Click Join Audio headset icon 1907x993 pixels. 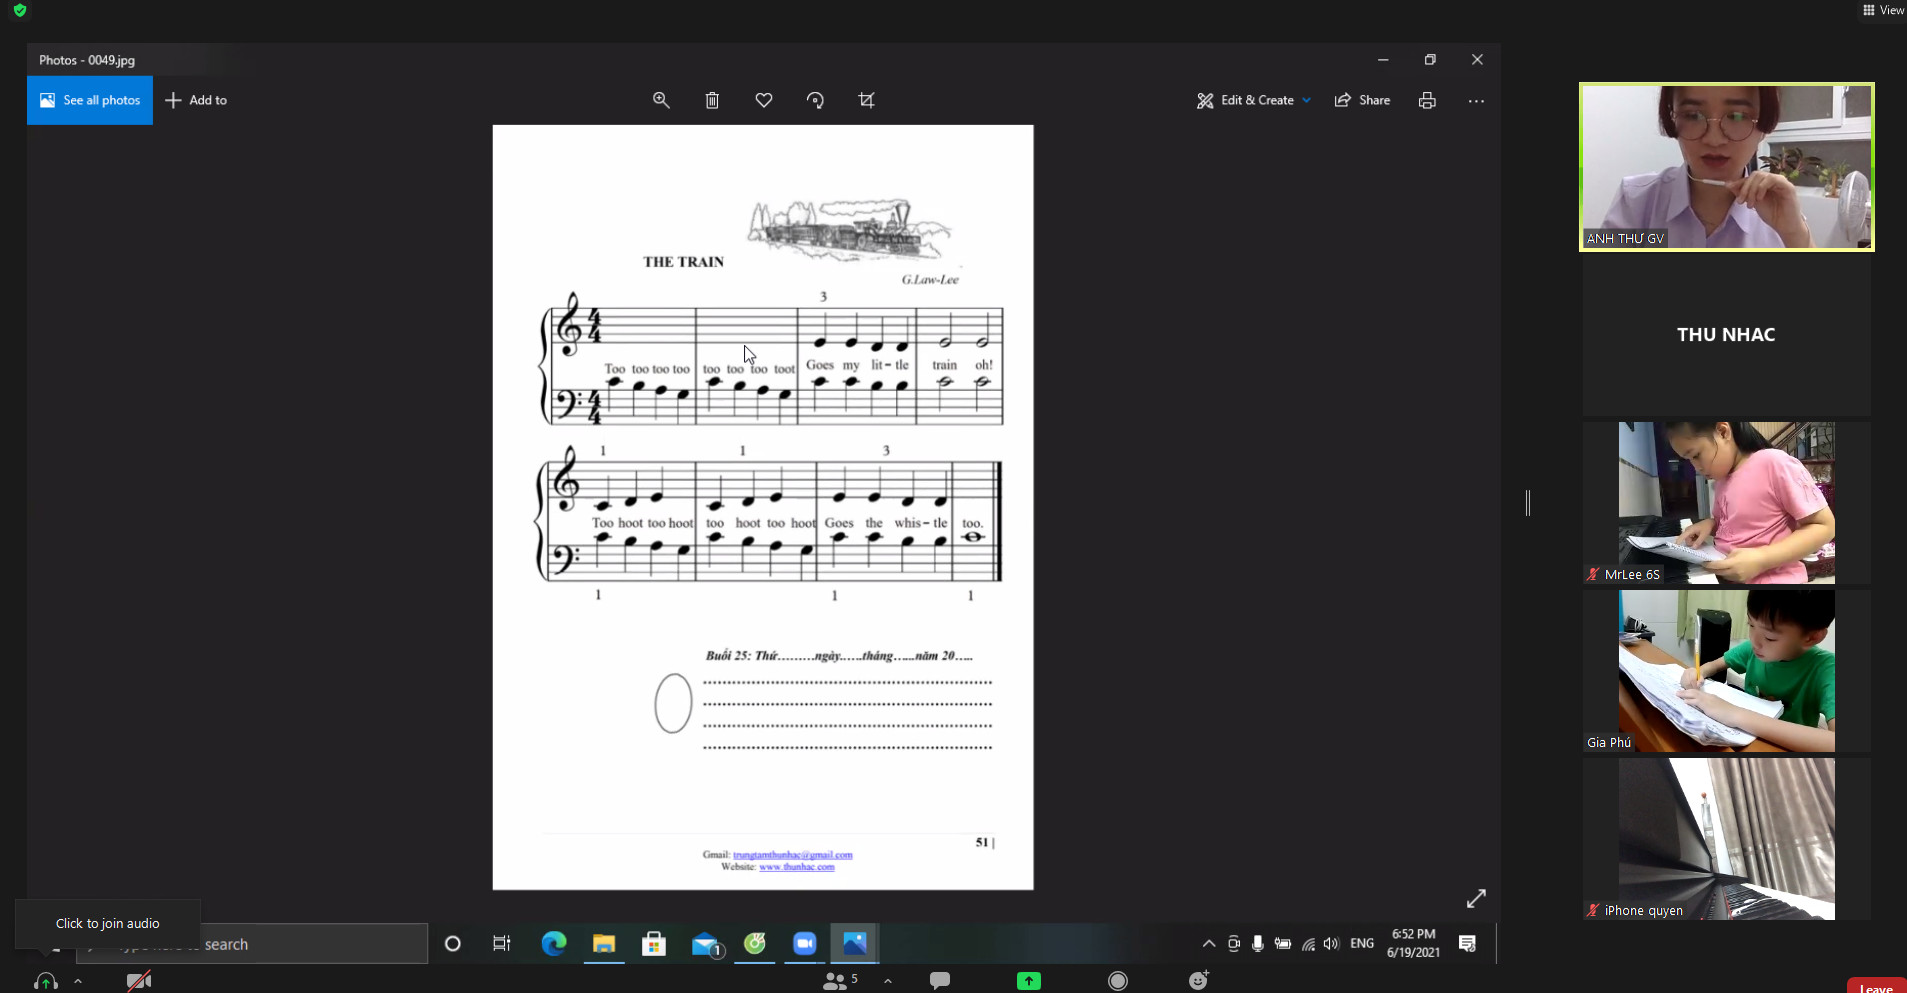[45, 980]
